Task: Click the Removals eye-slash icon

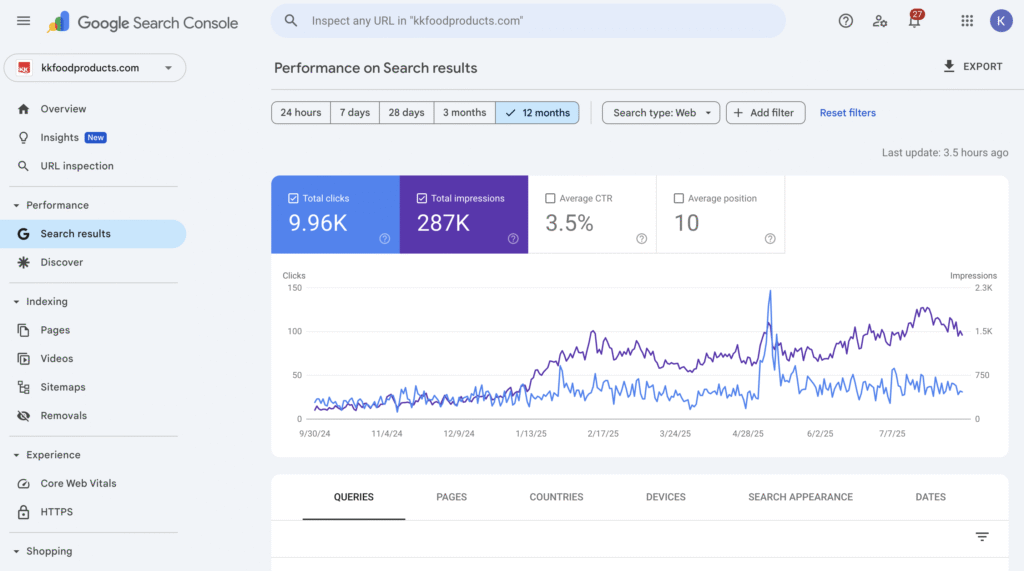Action: coord(24,416)
